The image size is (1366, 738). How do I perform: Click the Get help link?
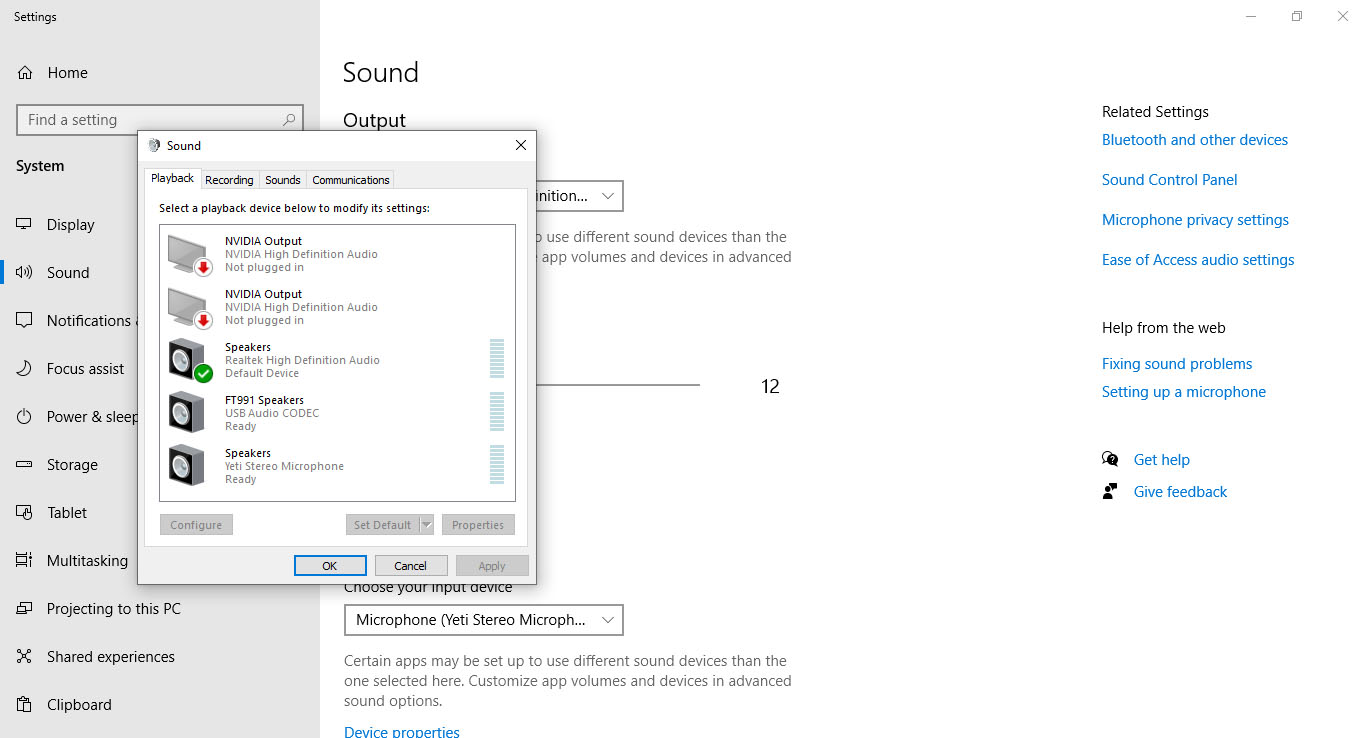[x=1162, y=460]
